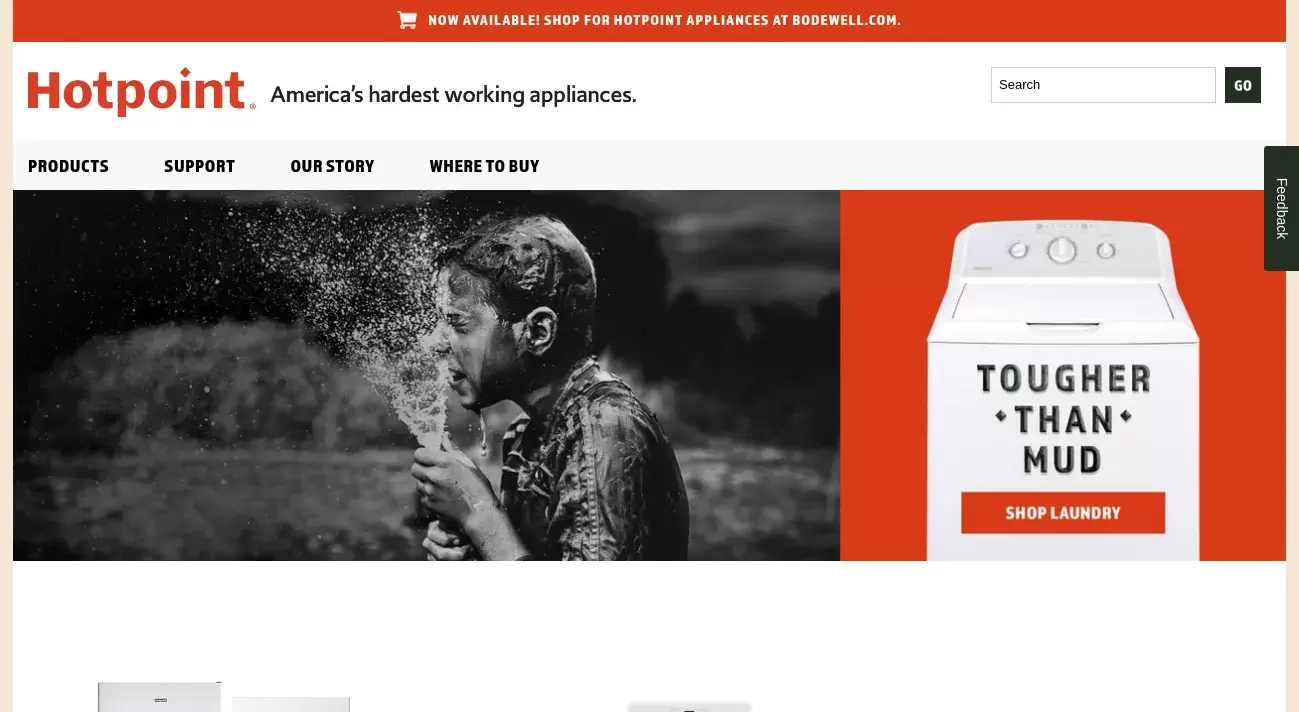Image resolution: width=1299 pixels, height=712 pixels.
Task: Click the left small knob on the washer
Action: tap(1018, 250)
